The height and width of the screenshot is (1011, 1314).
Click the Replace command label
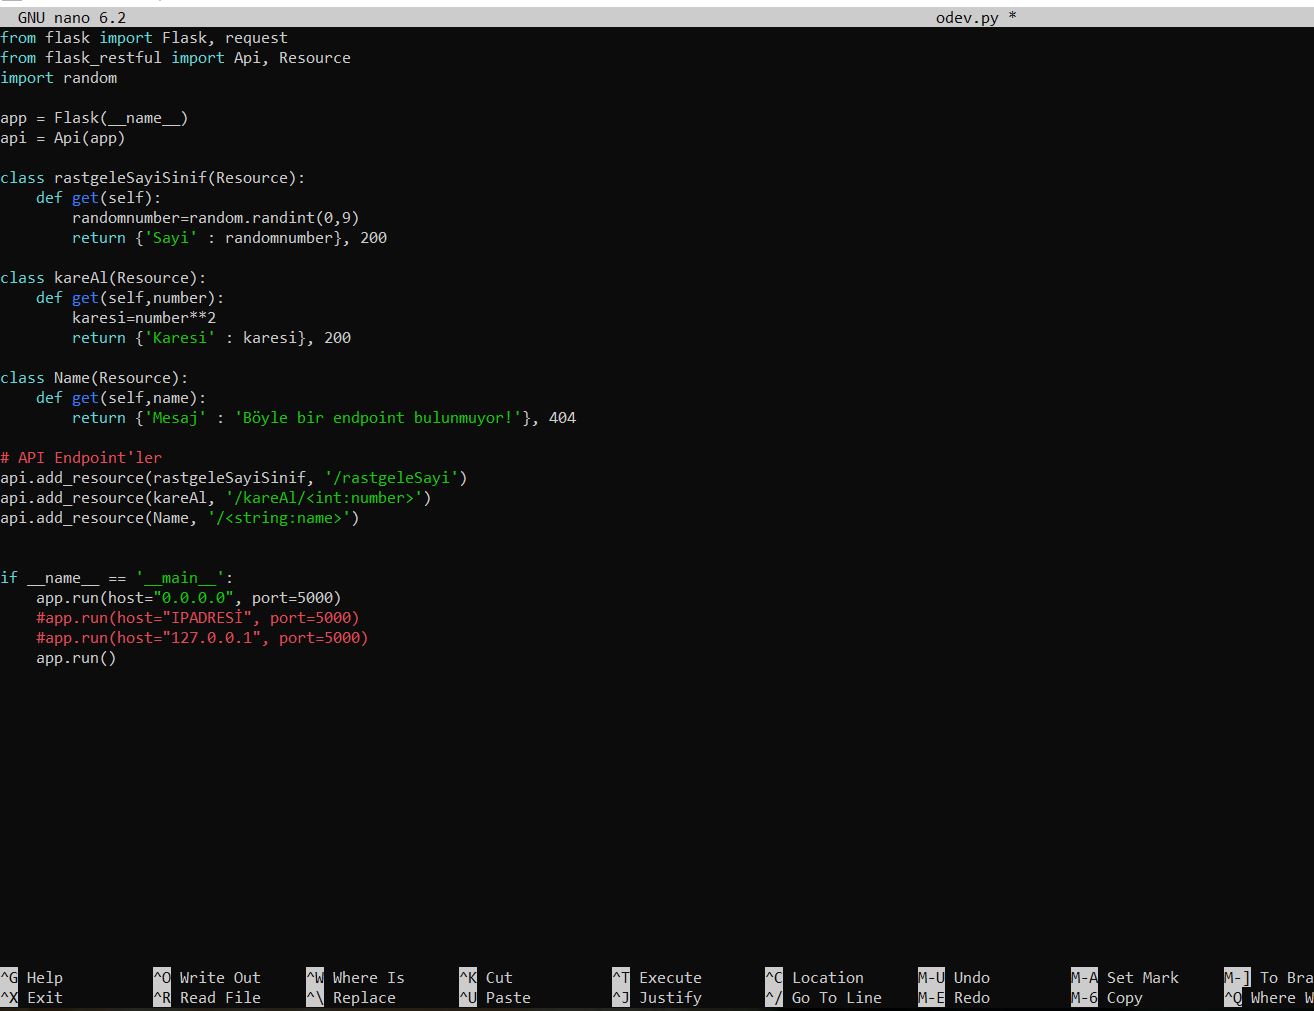coord(364,997)
